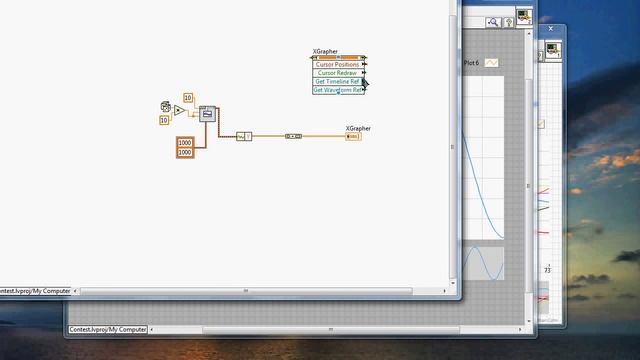Click scroll right arrow of block diagram
This screenshot has width=640, height=360.
click(x=444, y=291)
